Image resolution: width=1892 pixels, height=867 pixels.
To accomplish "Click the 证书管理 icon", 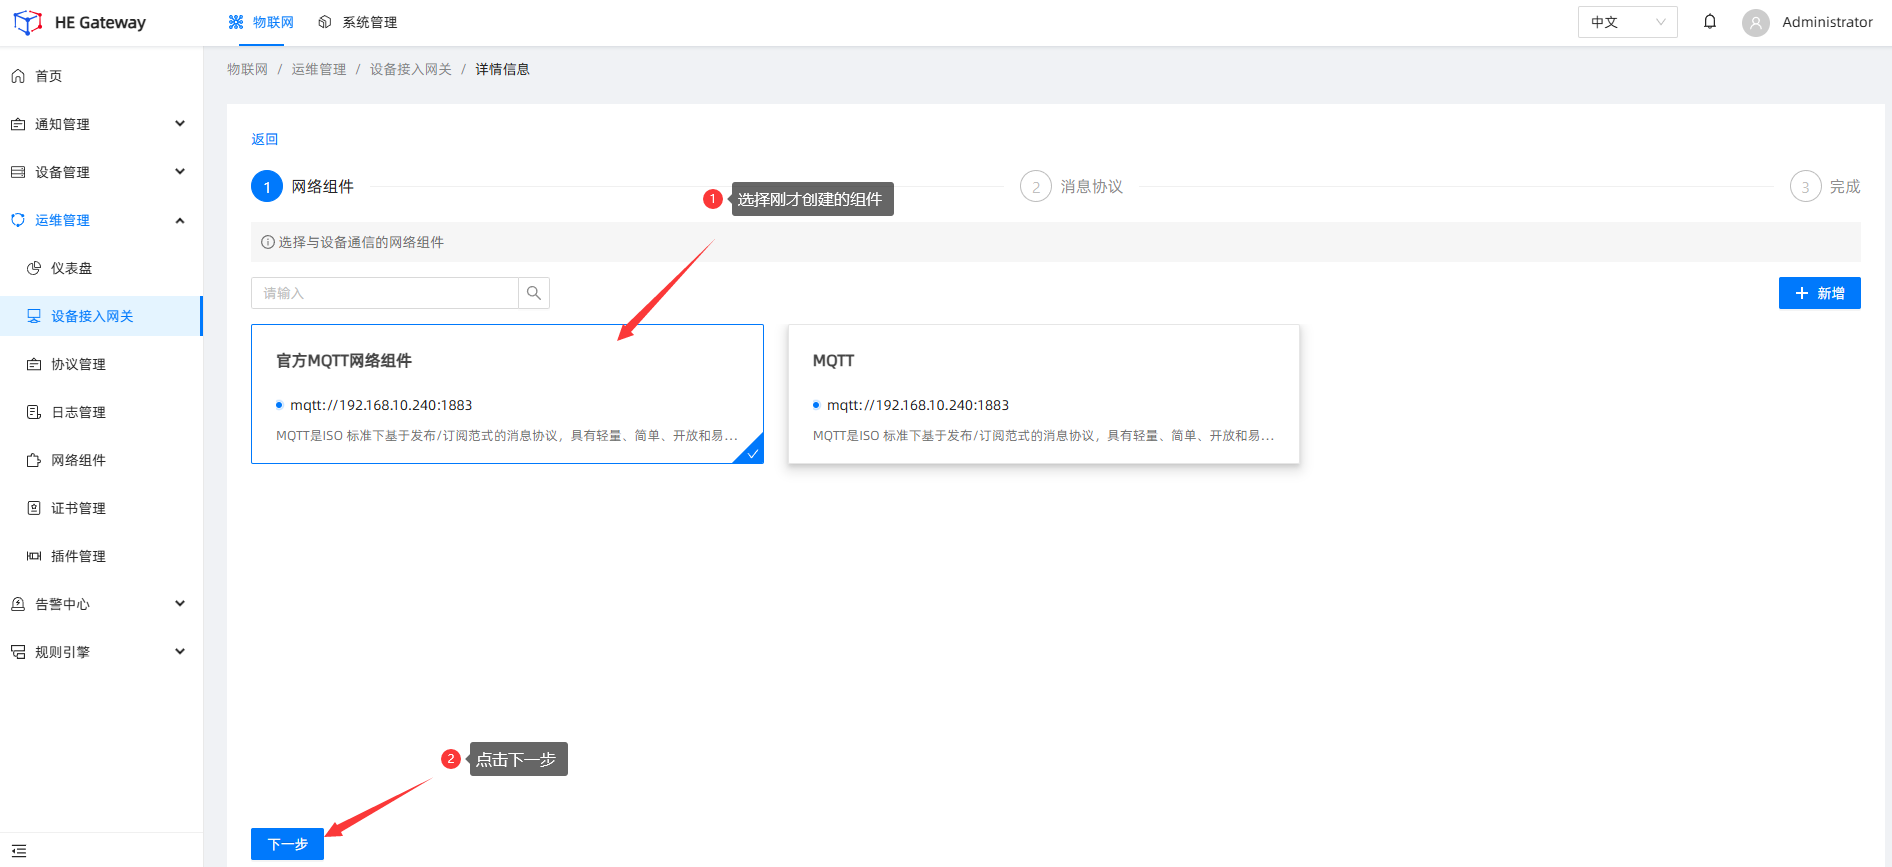I will [x=34, y=508].
